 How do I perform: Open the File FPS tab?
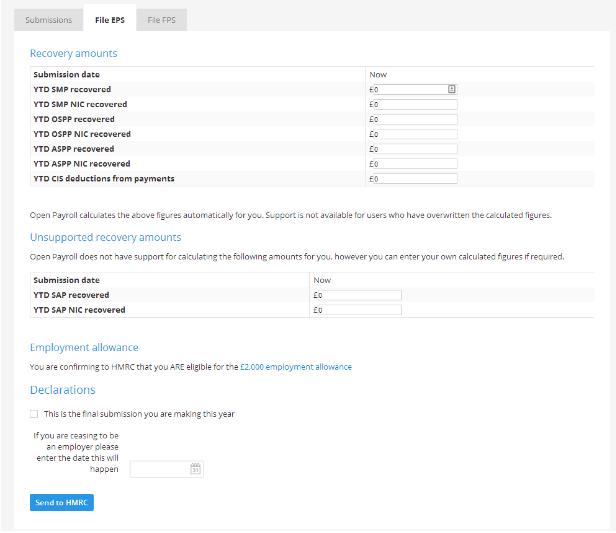coord(161,20)
